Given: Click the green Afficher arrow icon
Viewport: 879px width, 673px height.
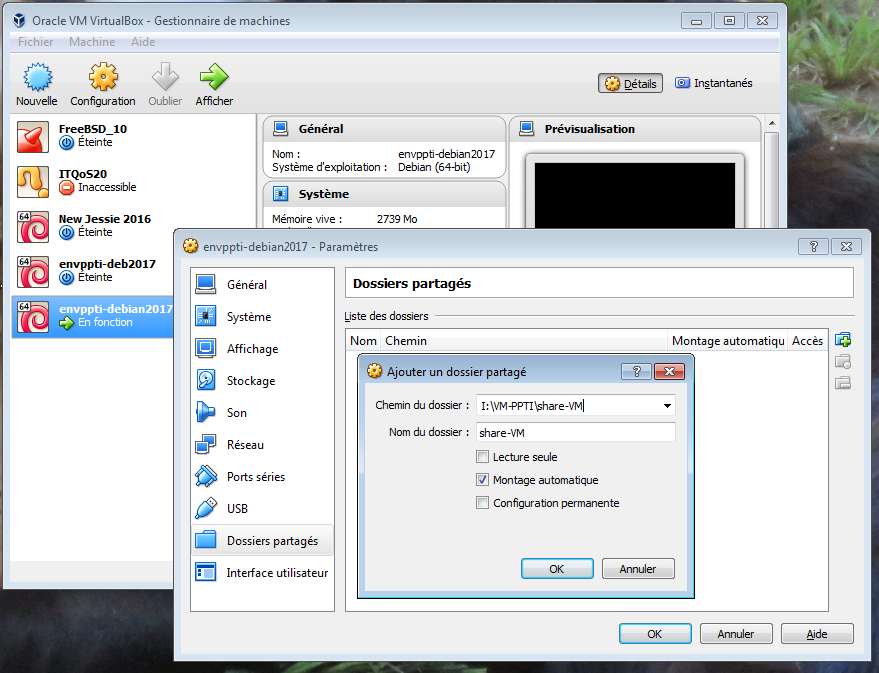Looking at the screenshot, I should pos(214,78).
